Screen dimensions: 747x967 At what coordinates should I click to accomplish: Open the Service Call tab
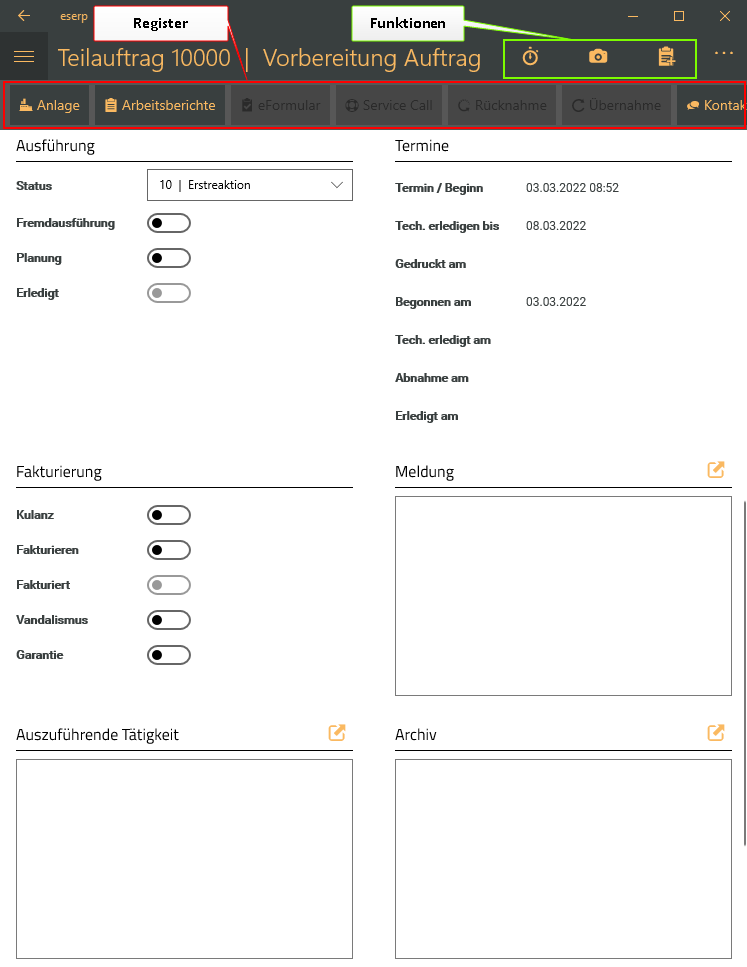(389, 105)
